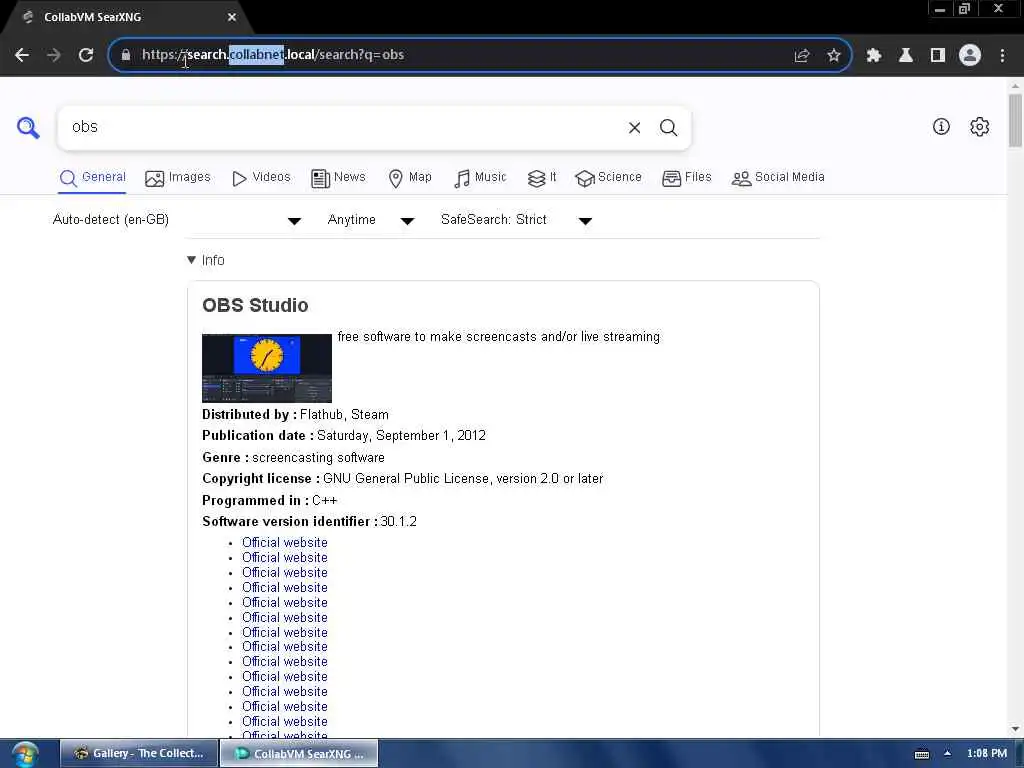The height and width of the screenshot is (768, 1024).
Task: Go back with browser back arrow
Action: coord(22,55)
